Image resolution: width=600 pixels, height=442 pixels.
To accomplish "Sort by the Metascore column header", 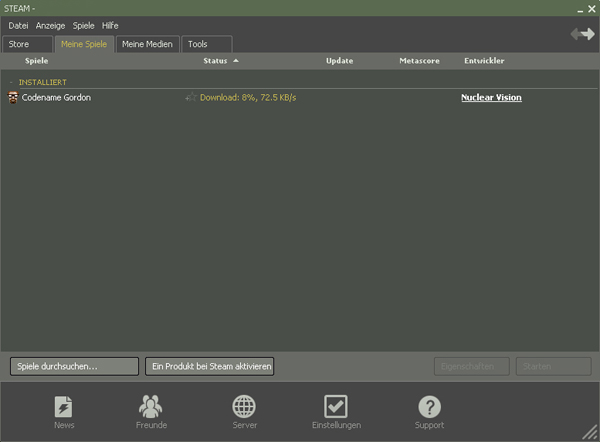I will coord(419,61).
